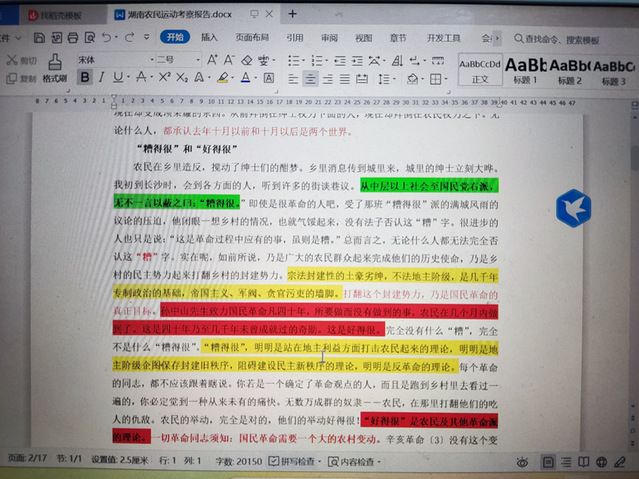Apply the font color red A swatch
Image resolution: width=639 pixels, height=479 pixels.
tap(246, 78)
